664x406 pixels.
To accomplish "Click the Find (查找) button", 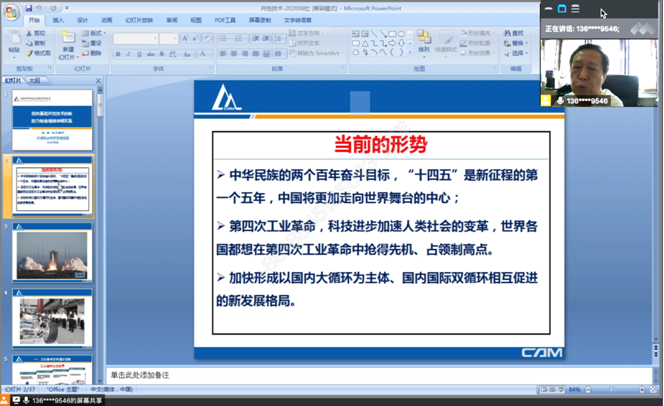I will click(x=513, y=33).
